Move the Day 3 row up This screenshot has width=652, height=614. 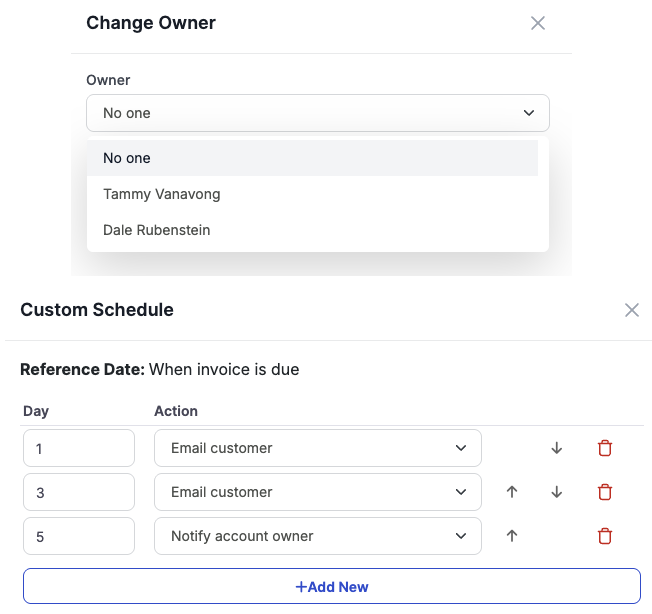coord(512,492)
